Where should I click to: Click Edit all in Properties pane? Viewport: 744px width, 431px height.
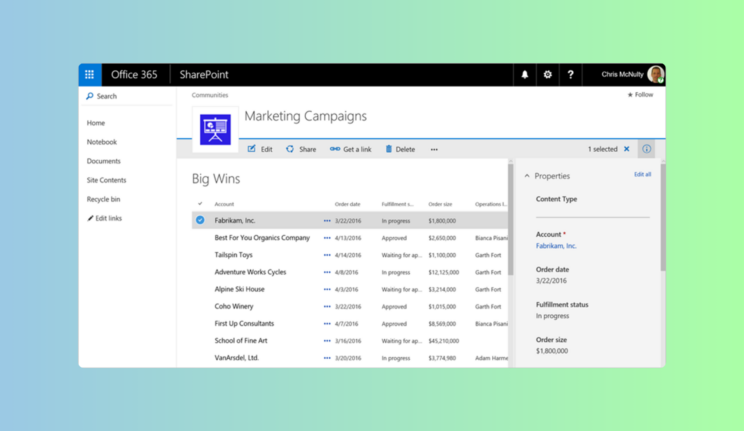642,175
